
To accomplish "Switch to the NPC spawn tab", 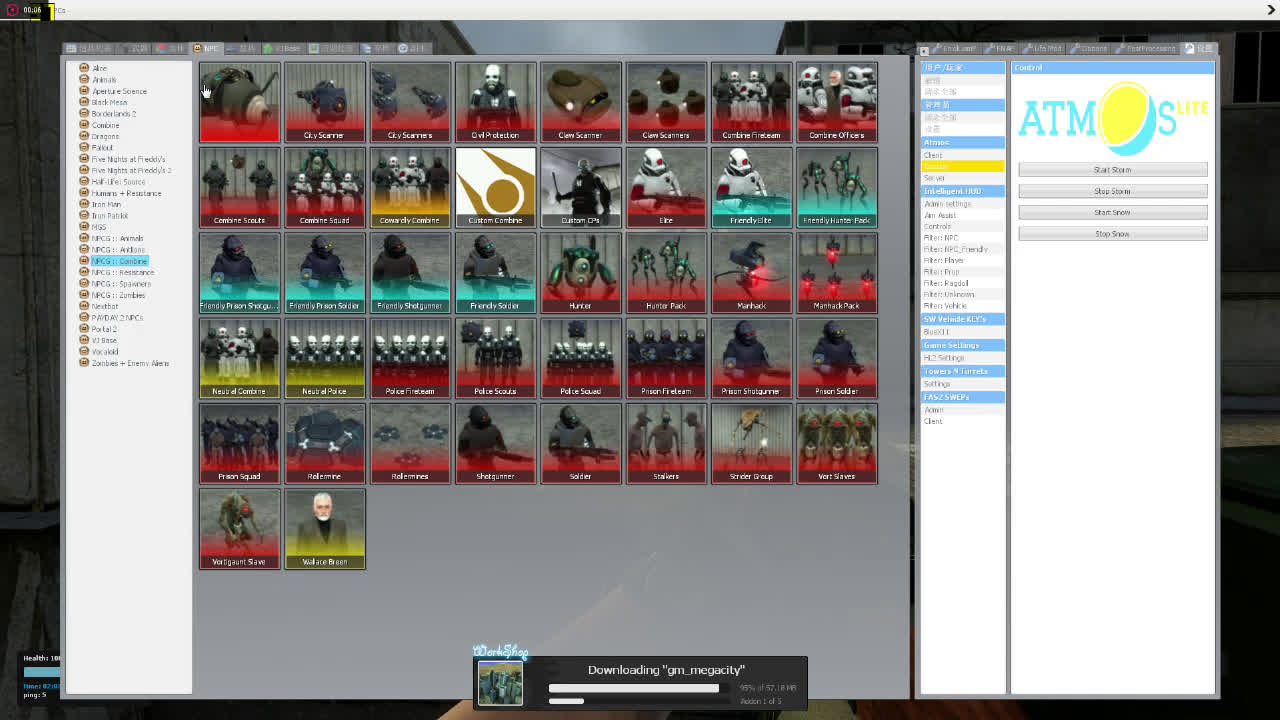I will pos(207,48).
